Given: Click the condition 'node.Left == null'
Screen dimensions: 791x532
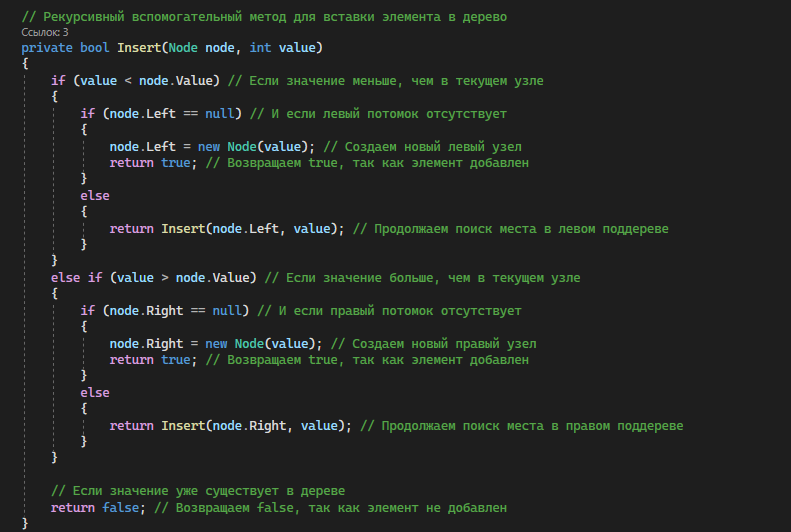Looking at the screenshot, I should click(x=172, y=113).
